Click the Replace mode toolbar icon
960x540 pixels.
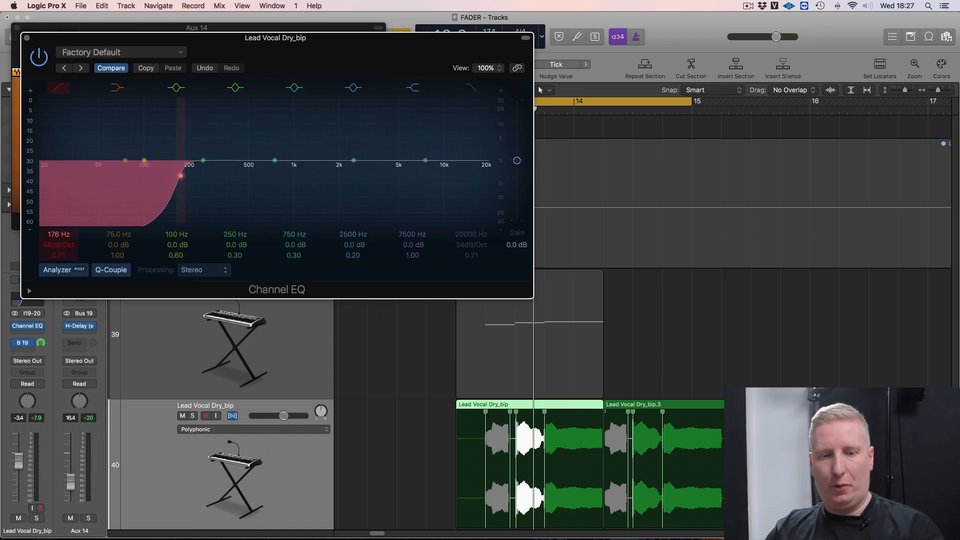pyautogui.click(x=559, y=37)
